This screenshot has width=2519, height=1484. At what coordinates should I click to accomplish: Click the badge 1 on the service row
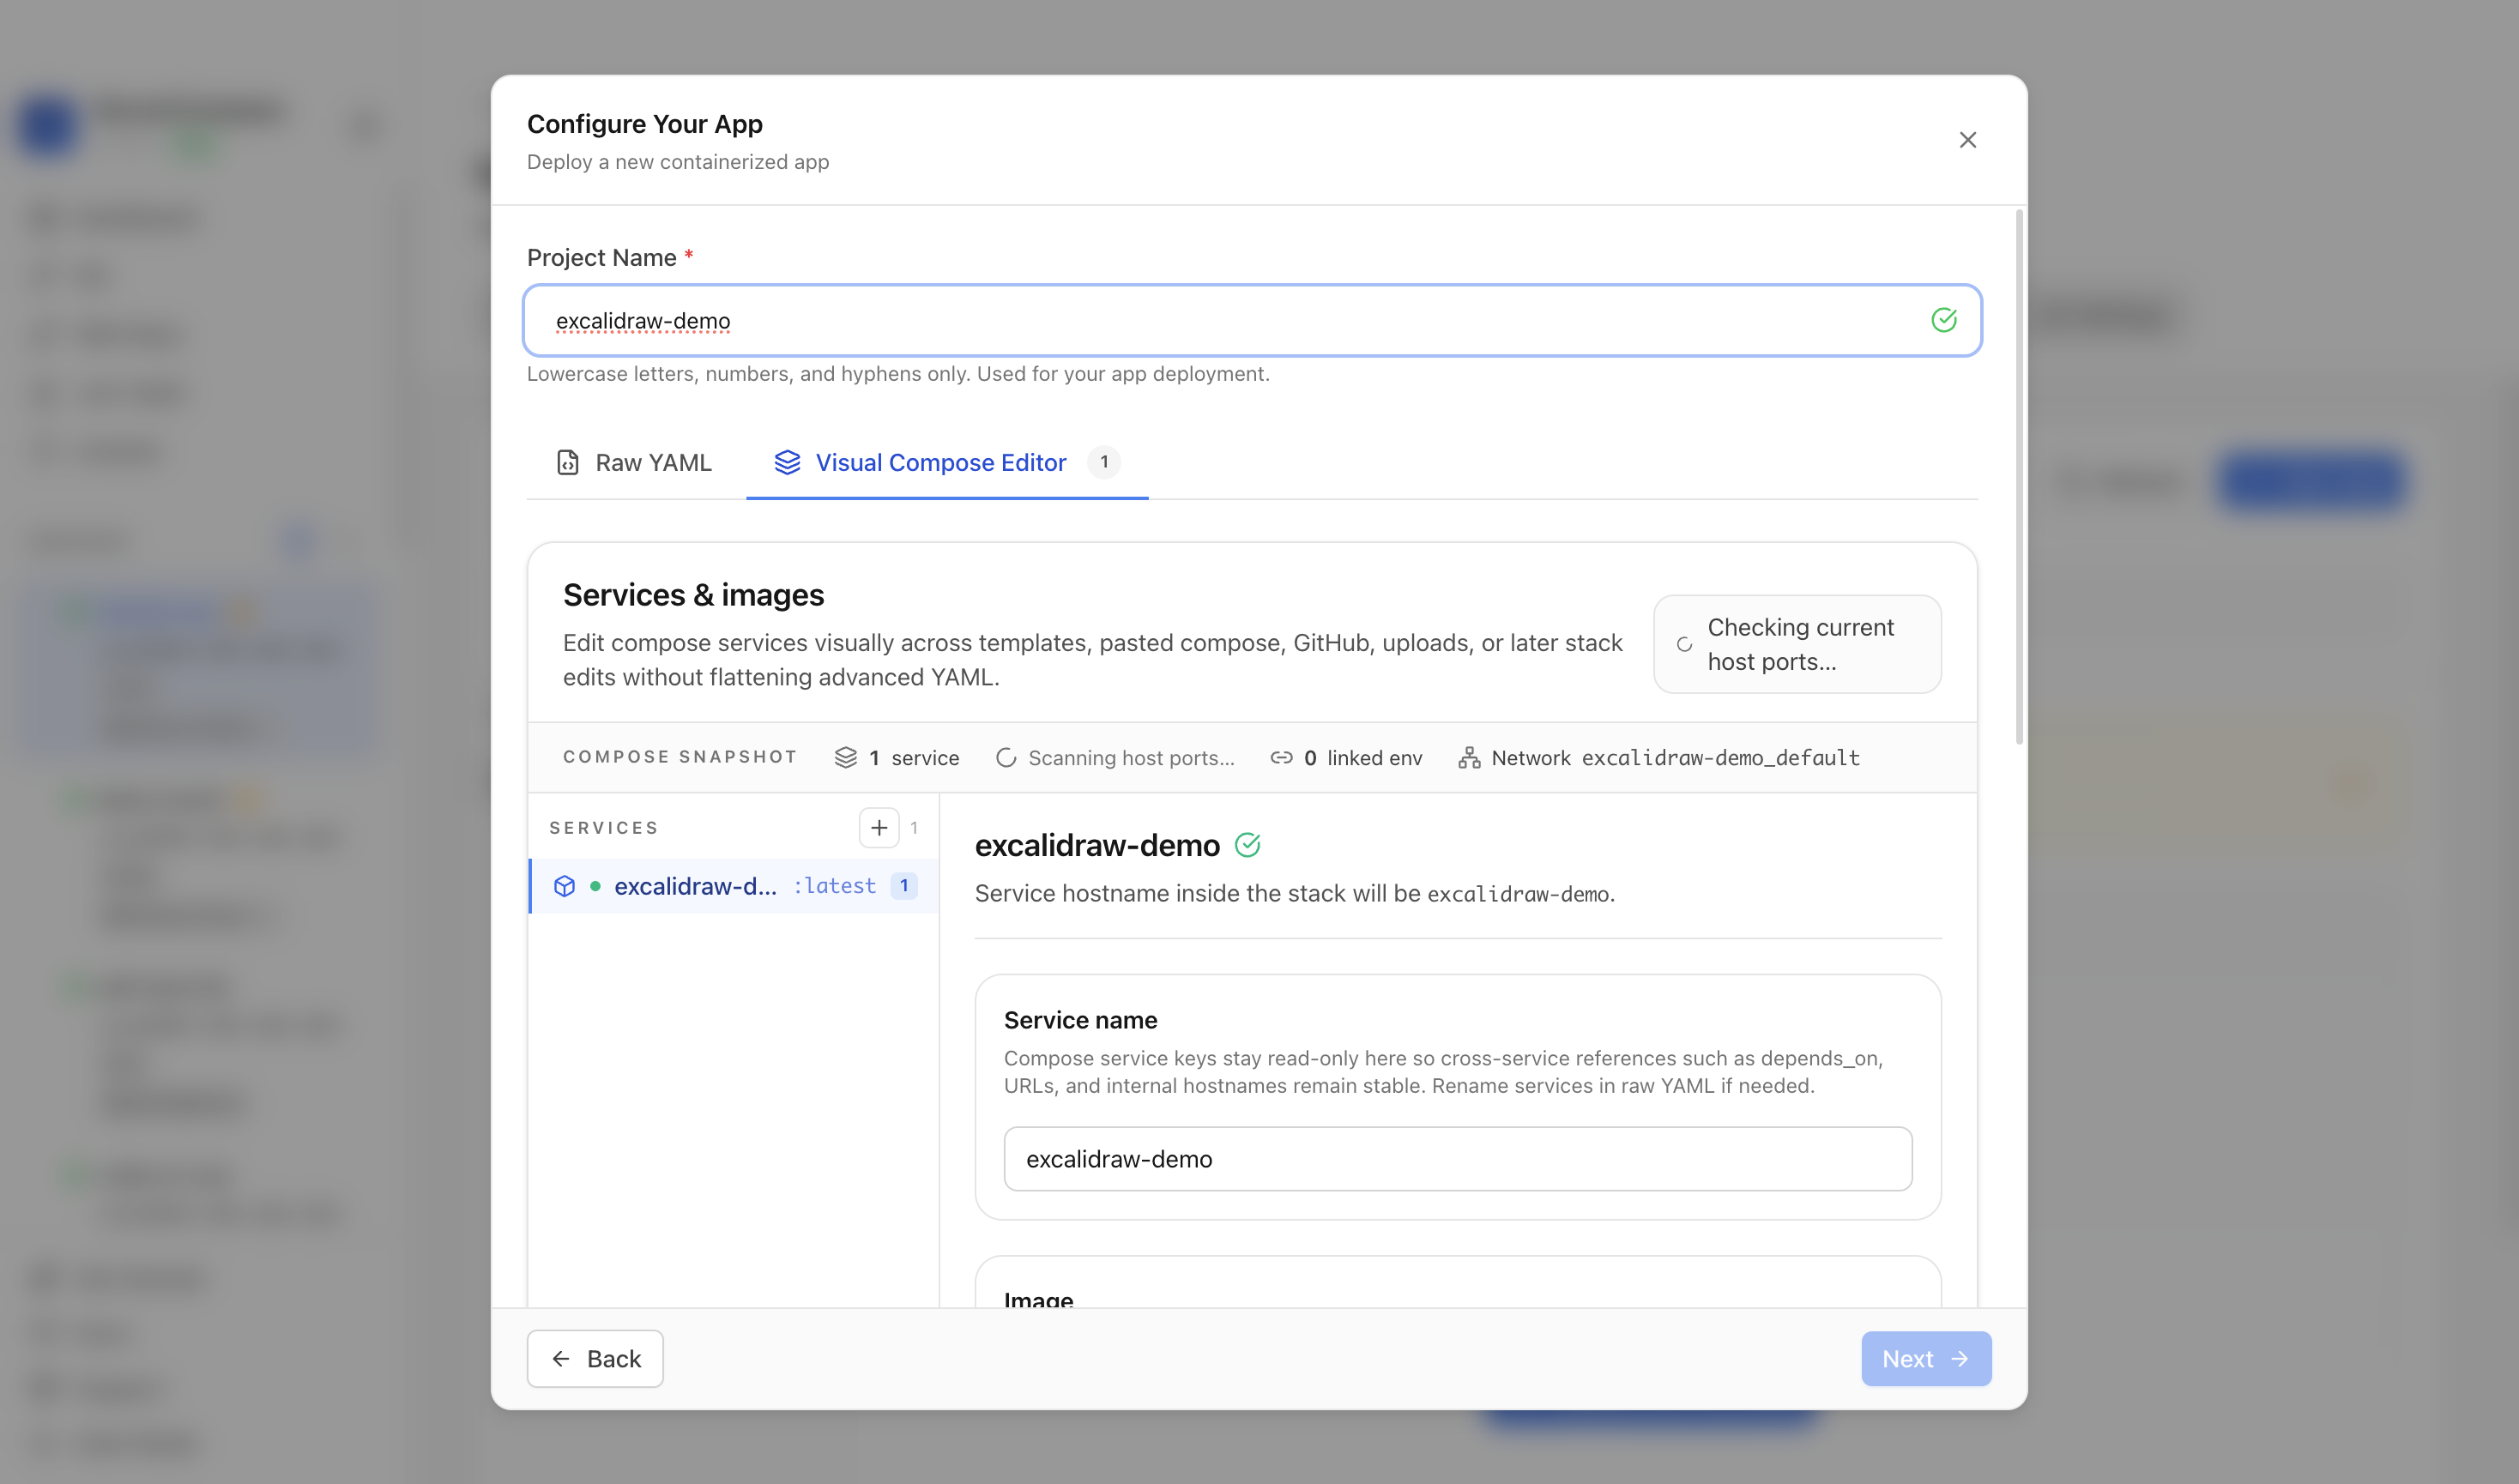903,885
